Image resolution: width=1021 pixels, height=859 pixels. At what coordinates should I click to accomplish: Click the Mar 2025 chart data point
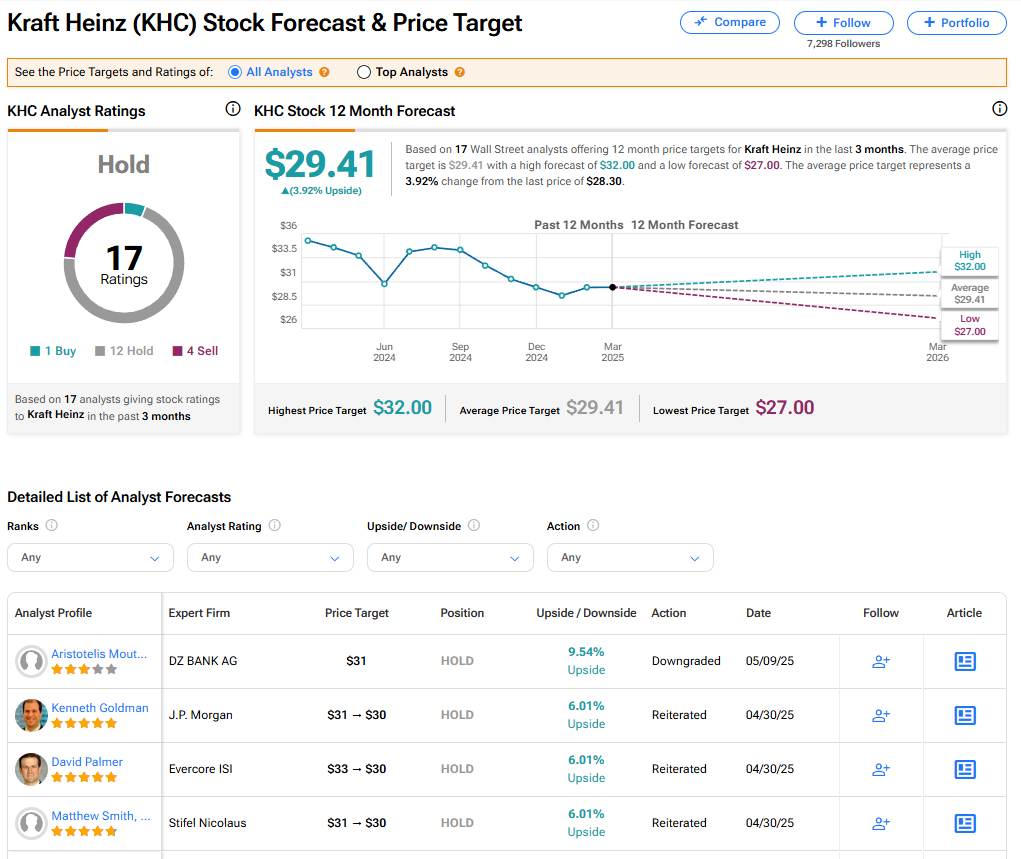coord(613,287)
